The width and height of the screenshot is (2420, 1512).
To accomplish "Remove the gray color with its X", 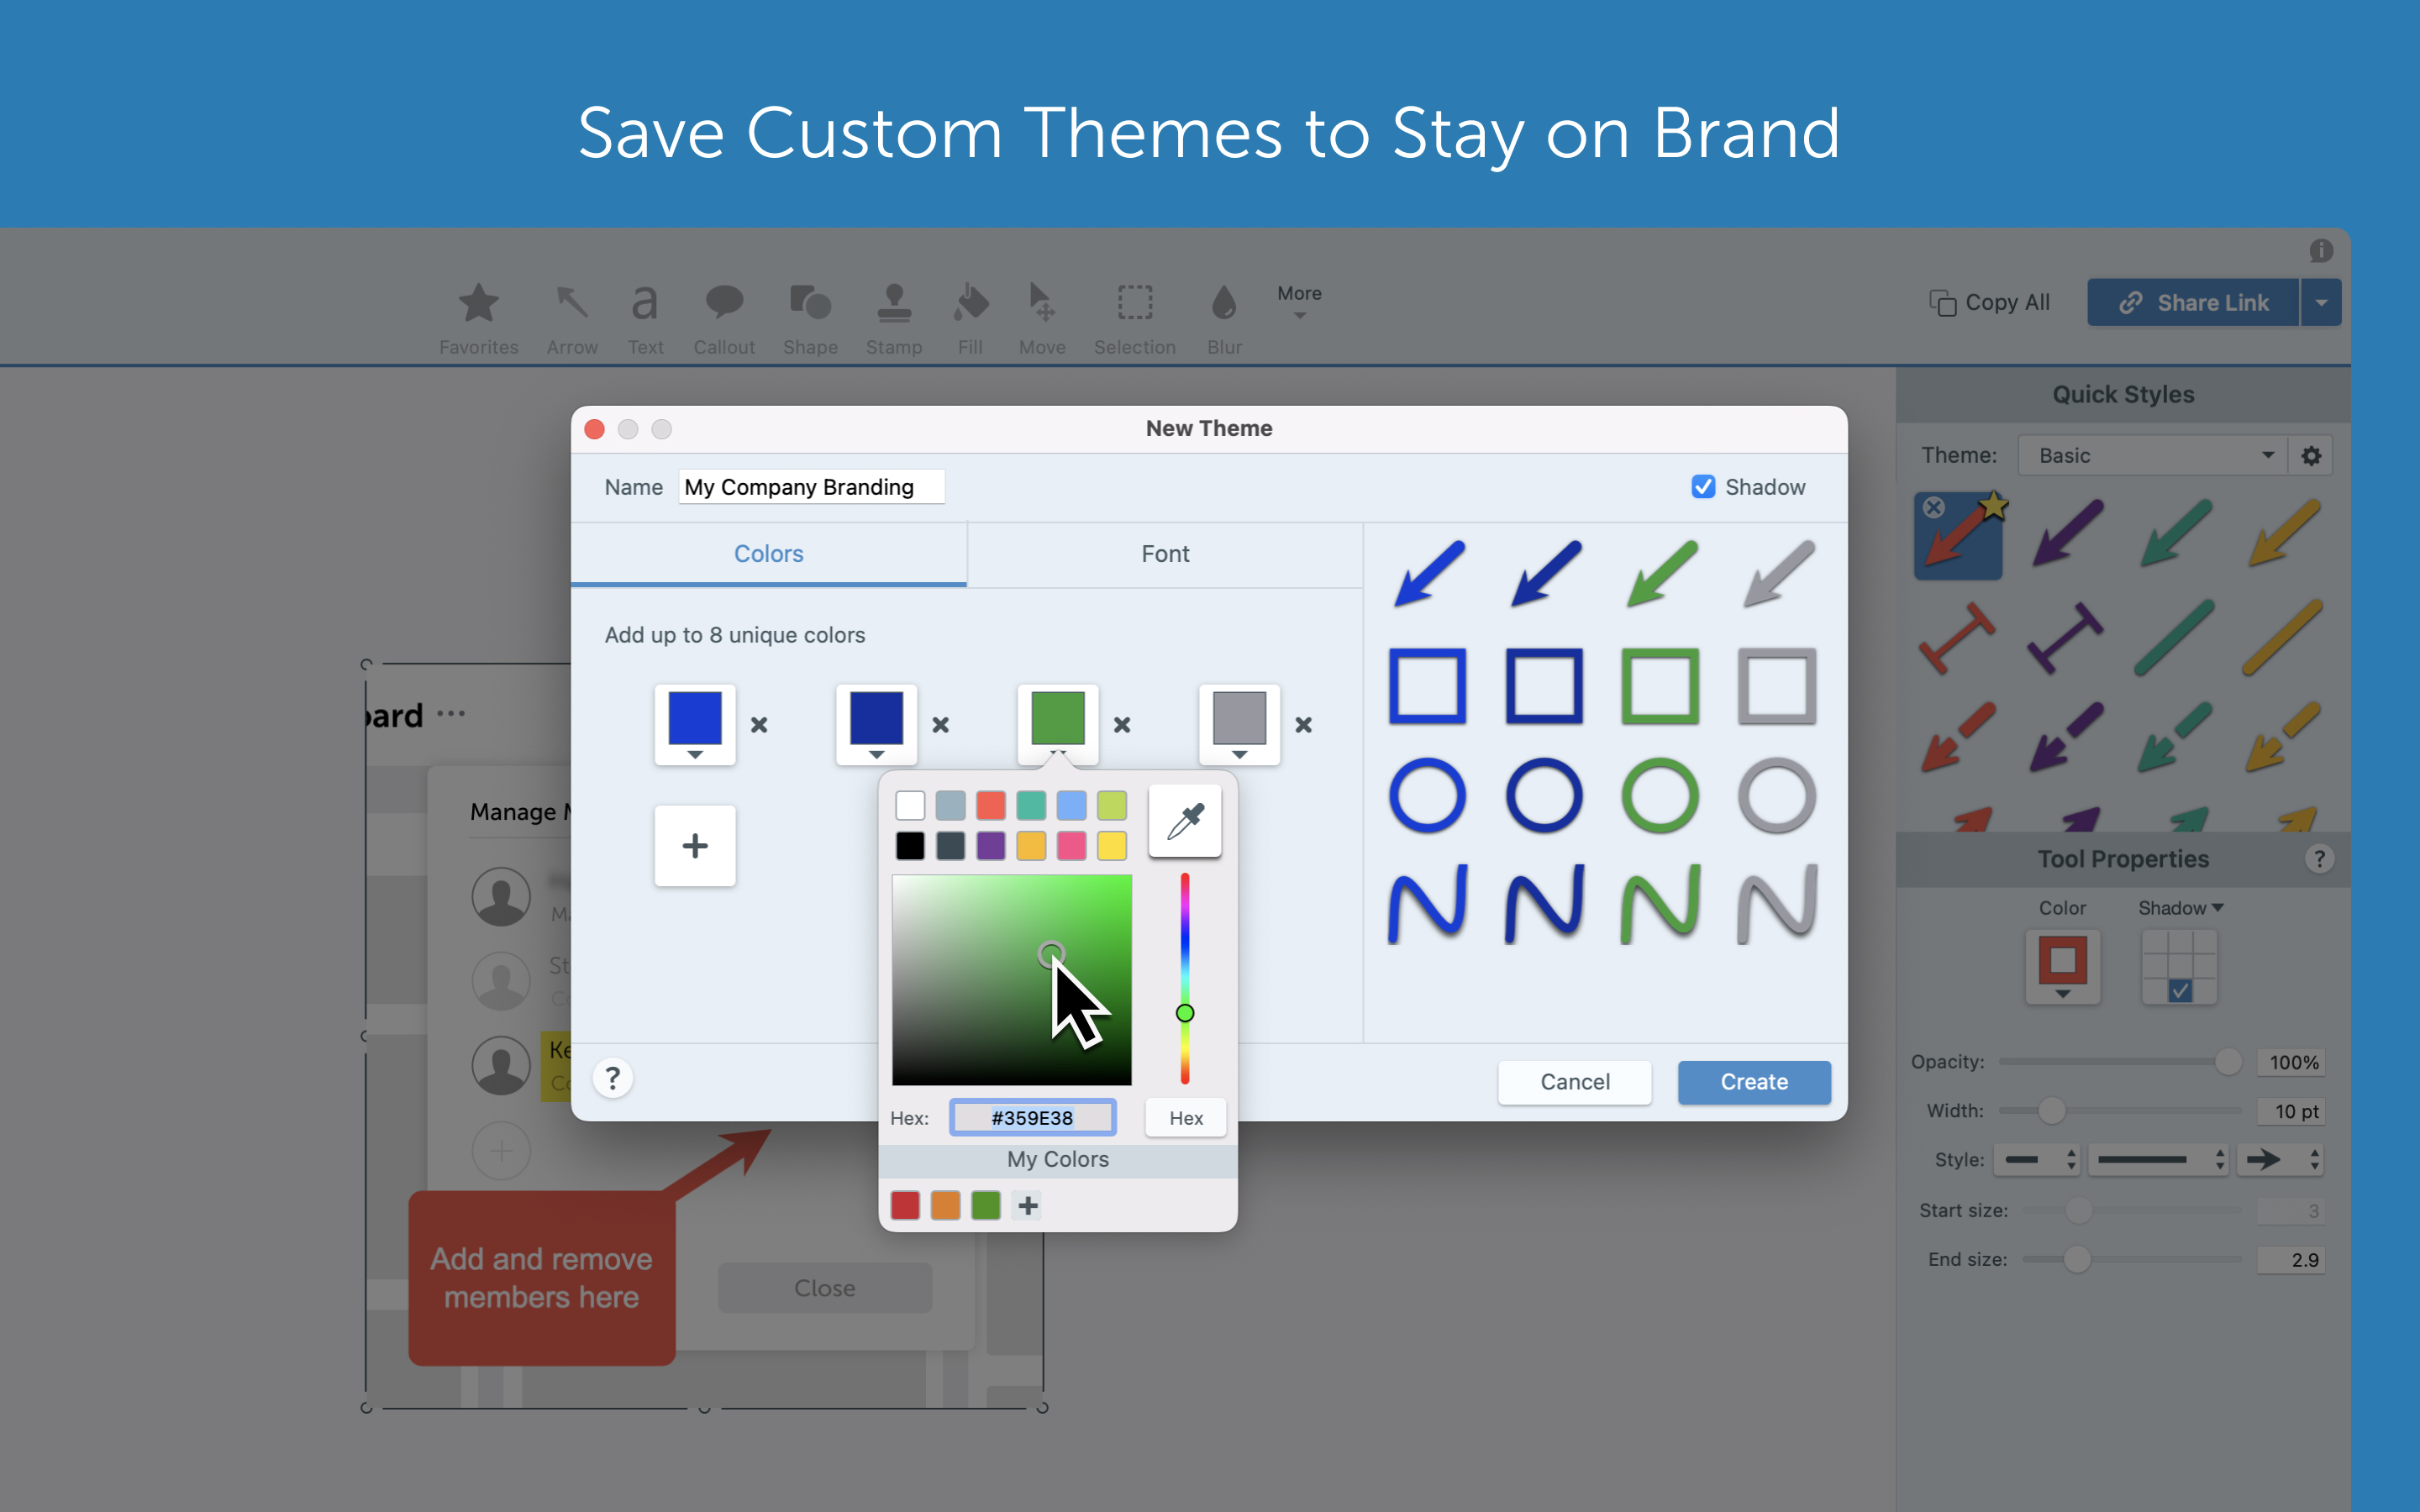I will click(x=1303, y=725).
